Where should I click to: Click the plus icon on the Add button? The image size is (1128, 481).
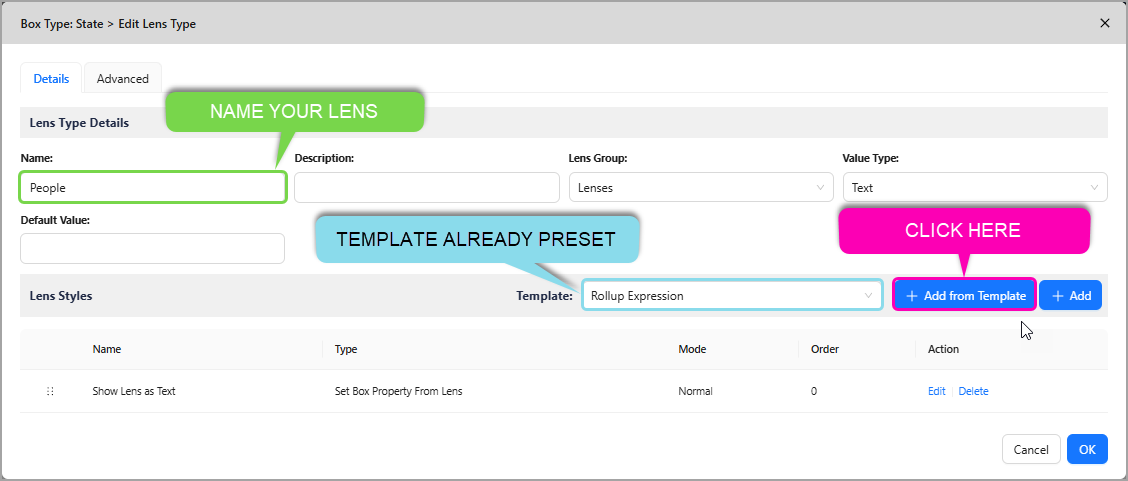[x=1057, y=296]
